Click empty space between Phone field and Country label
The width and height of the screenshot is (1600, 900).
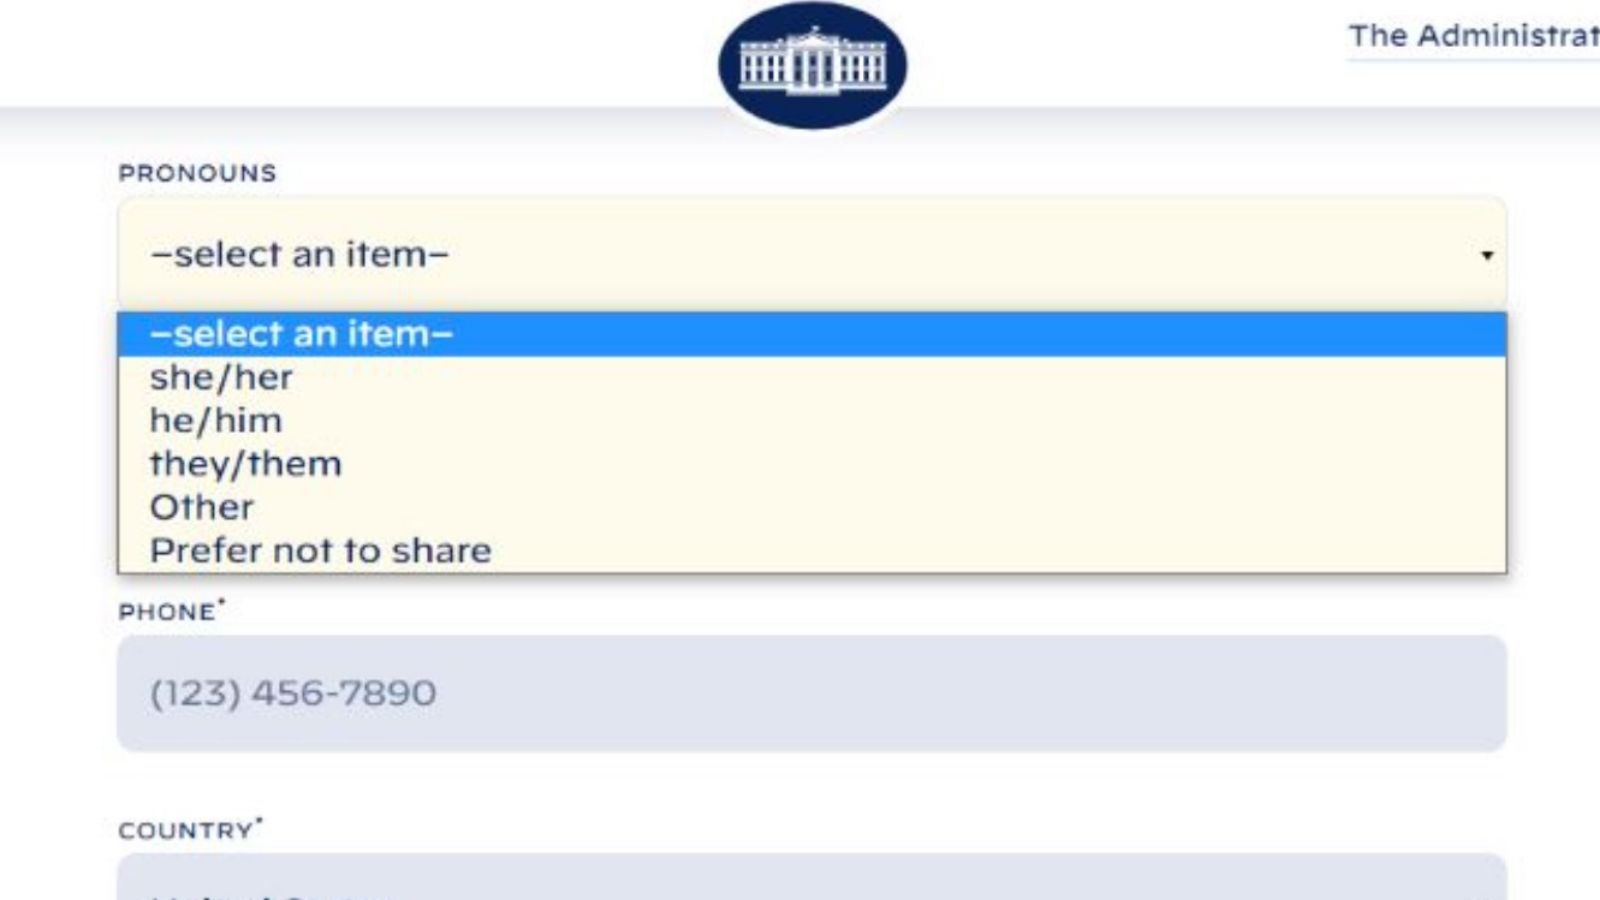(x=811, y=790)
